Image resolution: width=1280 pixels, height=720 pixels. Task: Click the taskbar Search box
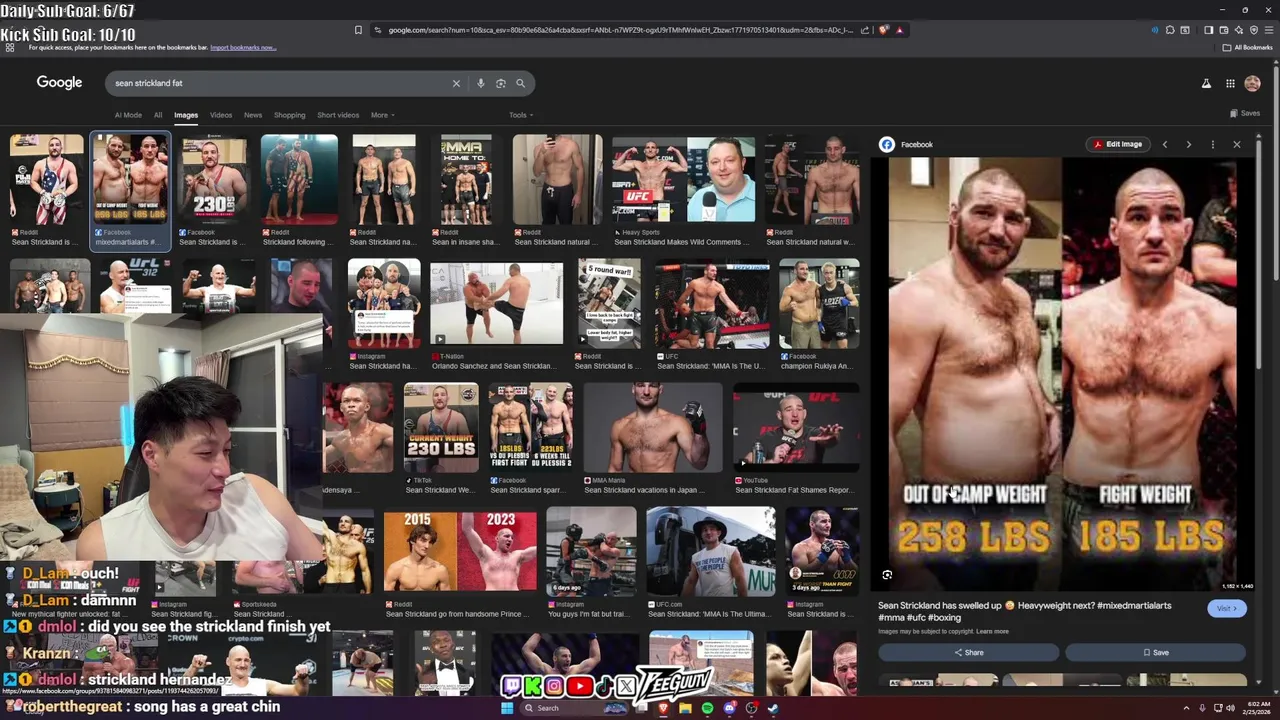[574, 708]
